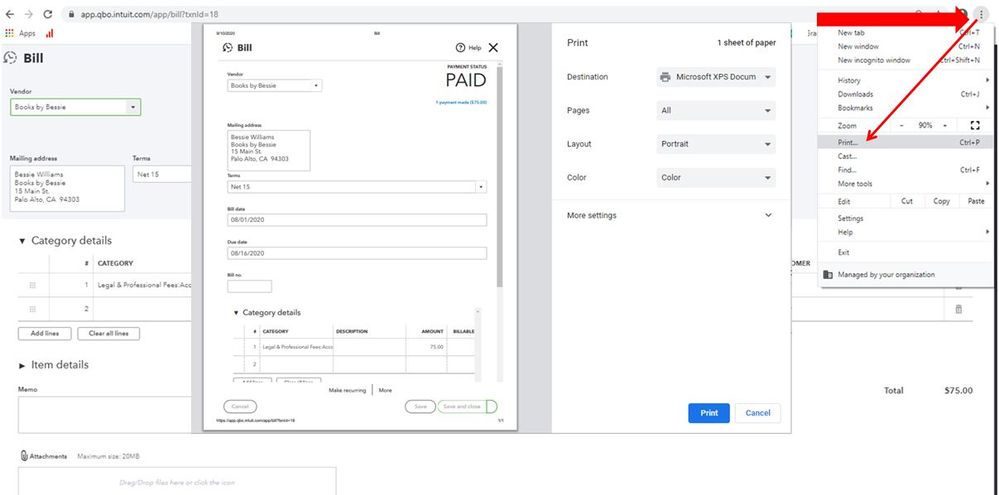Click the Add lines button
The height and width of the screenshot is (495, 999).
tap(45, 334)
